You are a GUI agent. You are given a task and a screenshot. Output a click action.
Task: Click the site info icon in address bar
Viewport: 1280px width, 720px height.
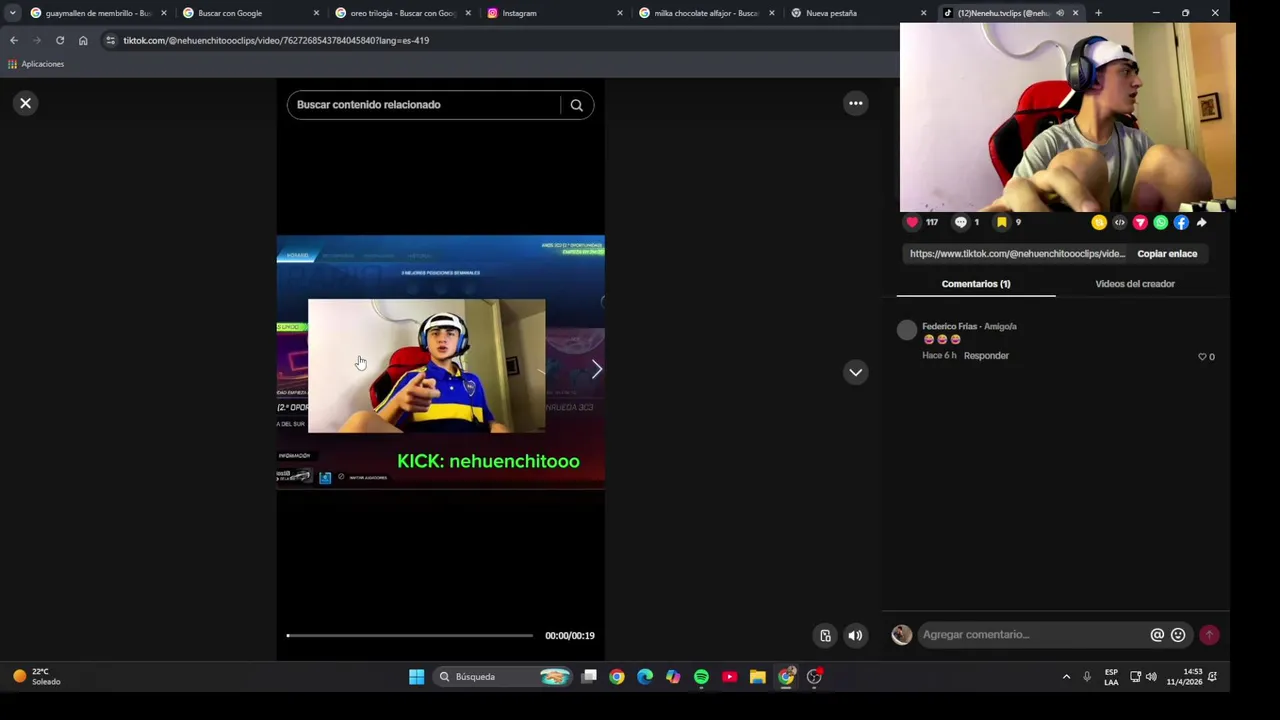tap(110, 40)
